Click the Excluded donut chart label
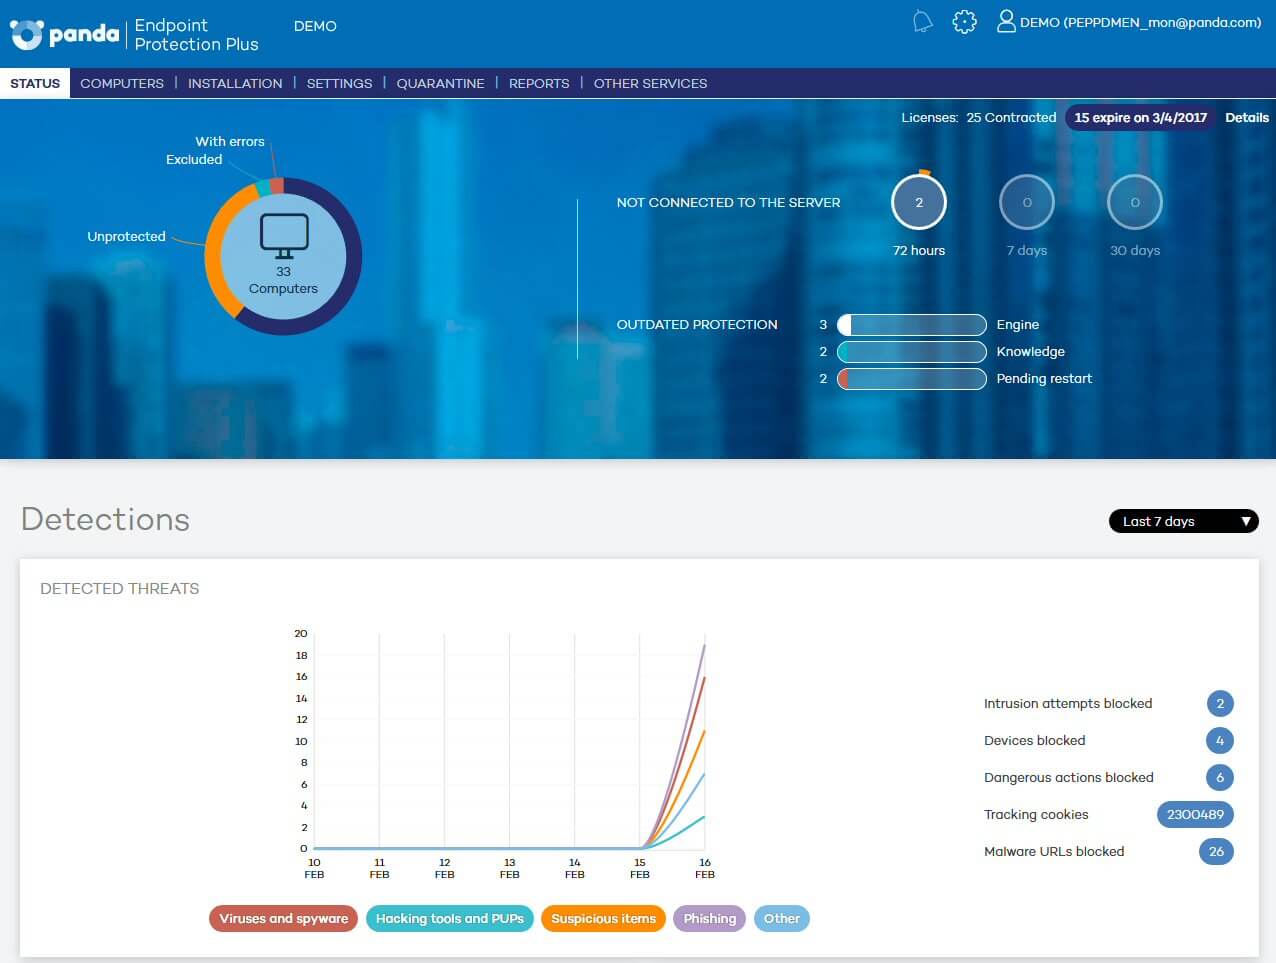The height and width of the screenshot is (963, 1276). tap(194, 159)
